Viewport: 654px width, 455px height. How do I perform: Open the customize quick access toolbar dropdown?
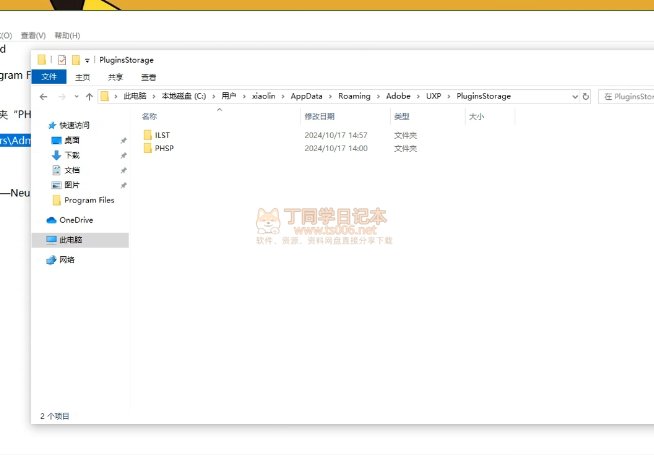tap(87, 60)
